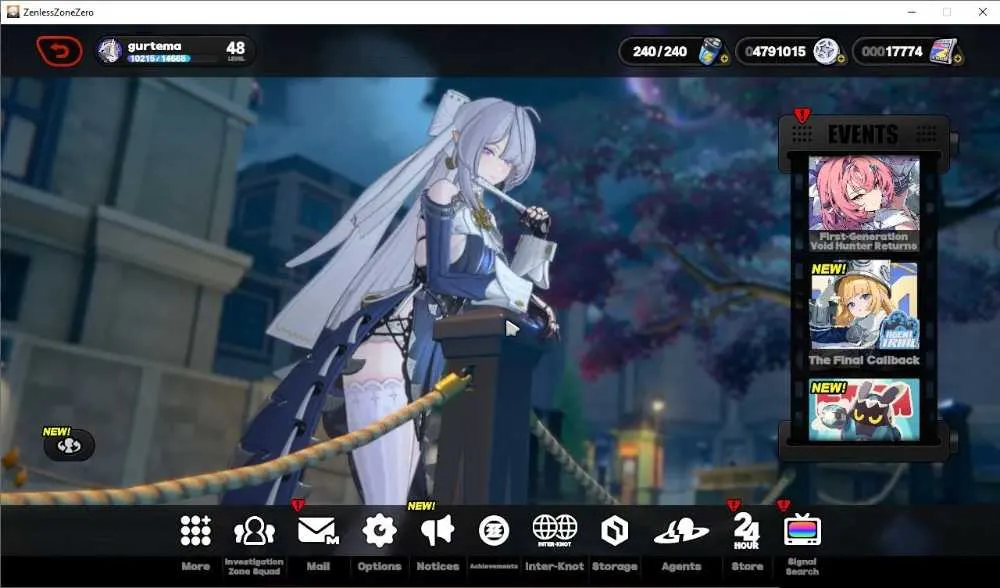The image size is (1000, 588).
Task: Open the More grid menu icon
Action: point(195,531)
